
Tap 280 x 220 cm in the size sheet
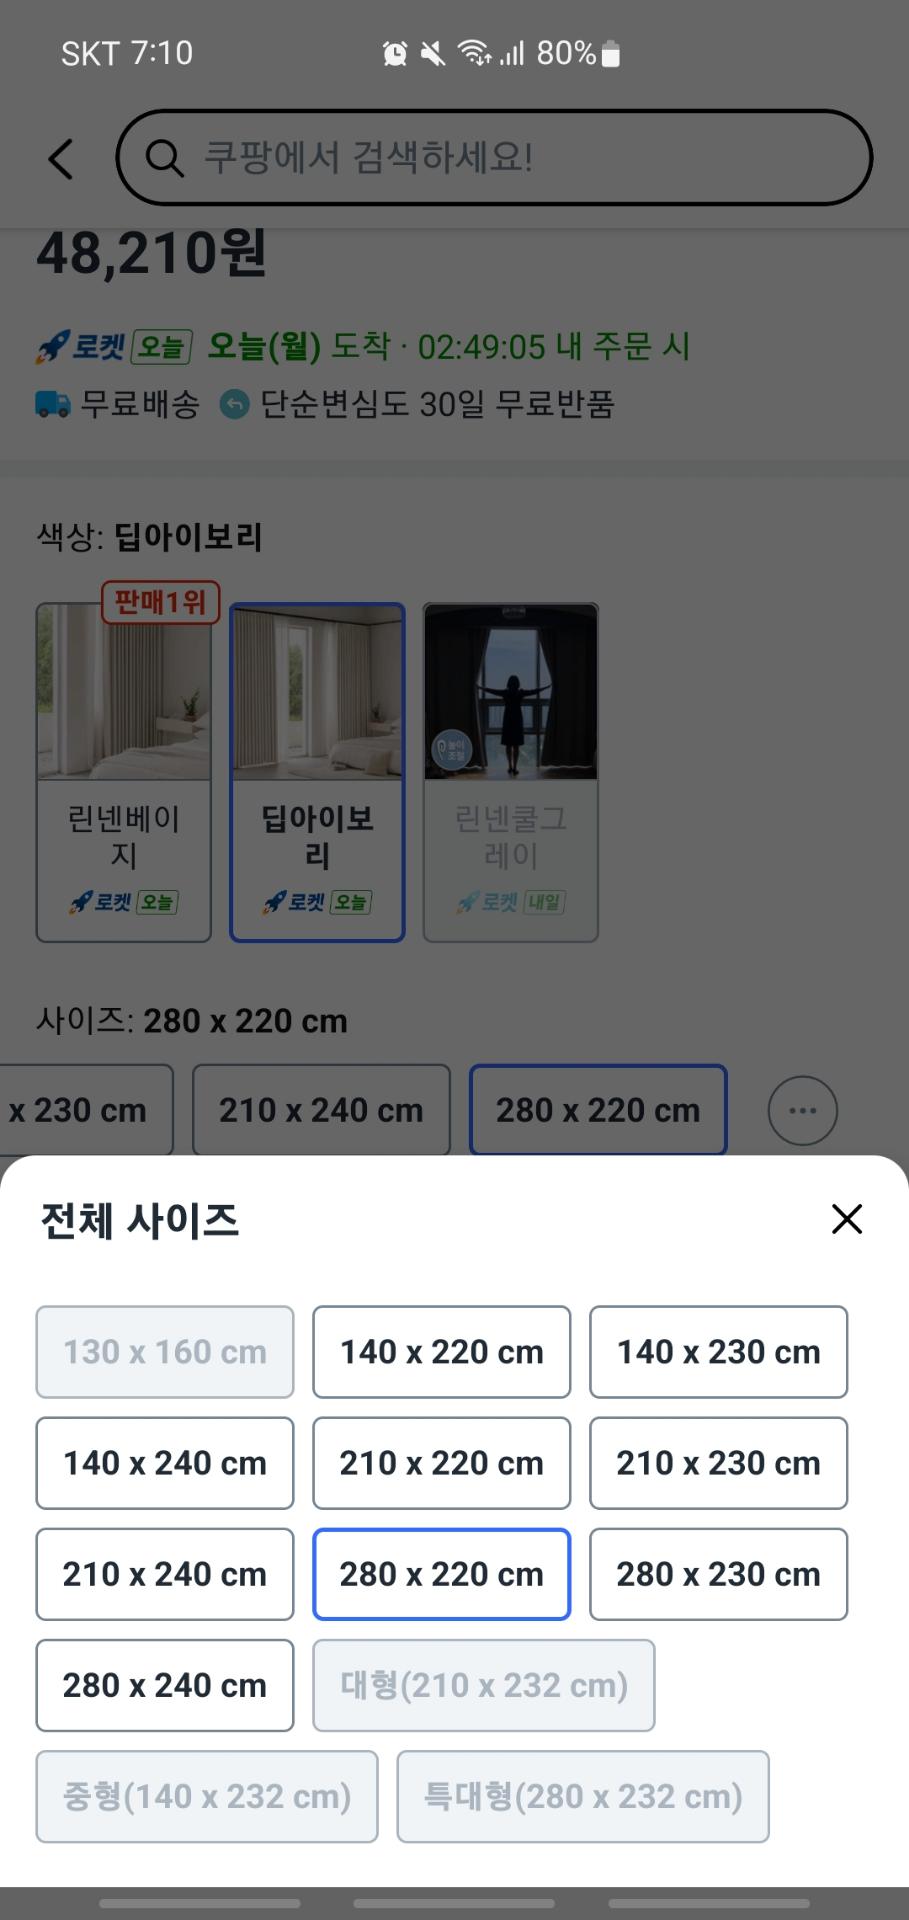(441, 1574)
